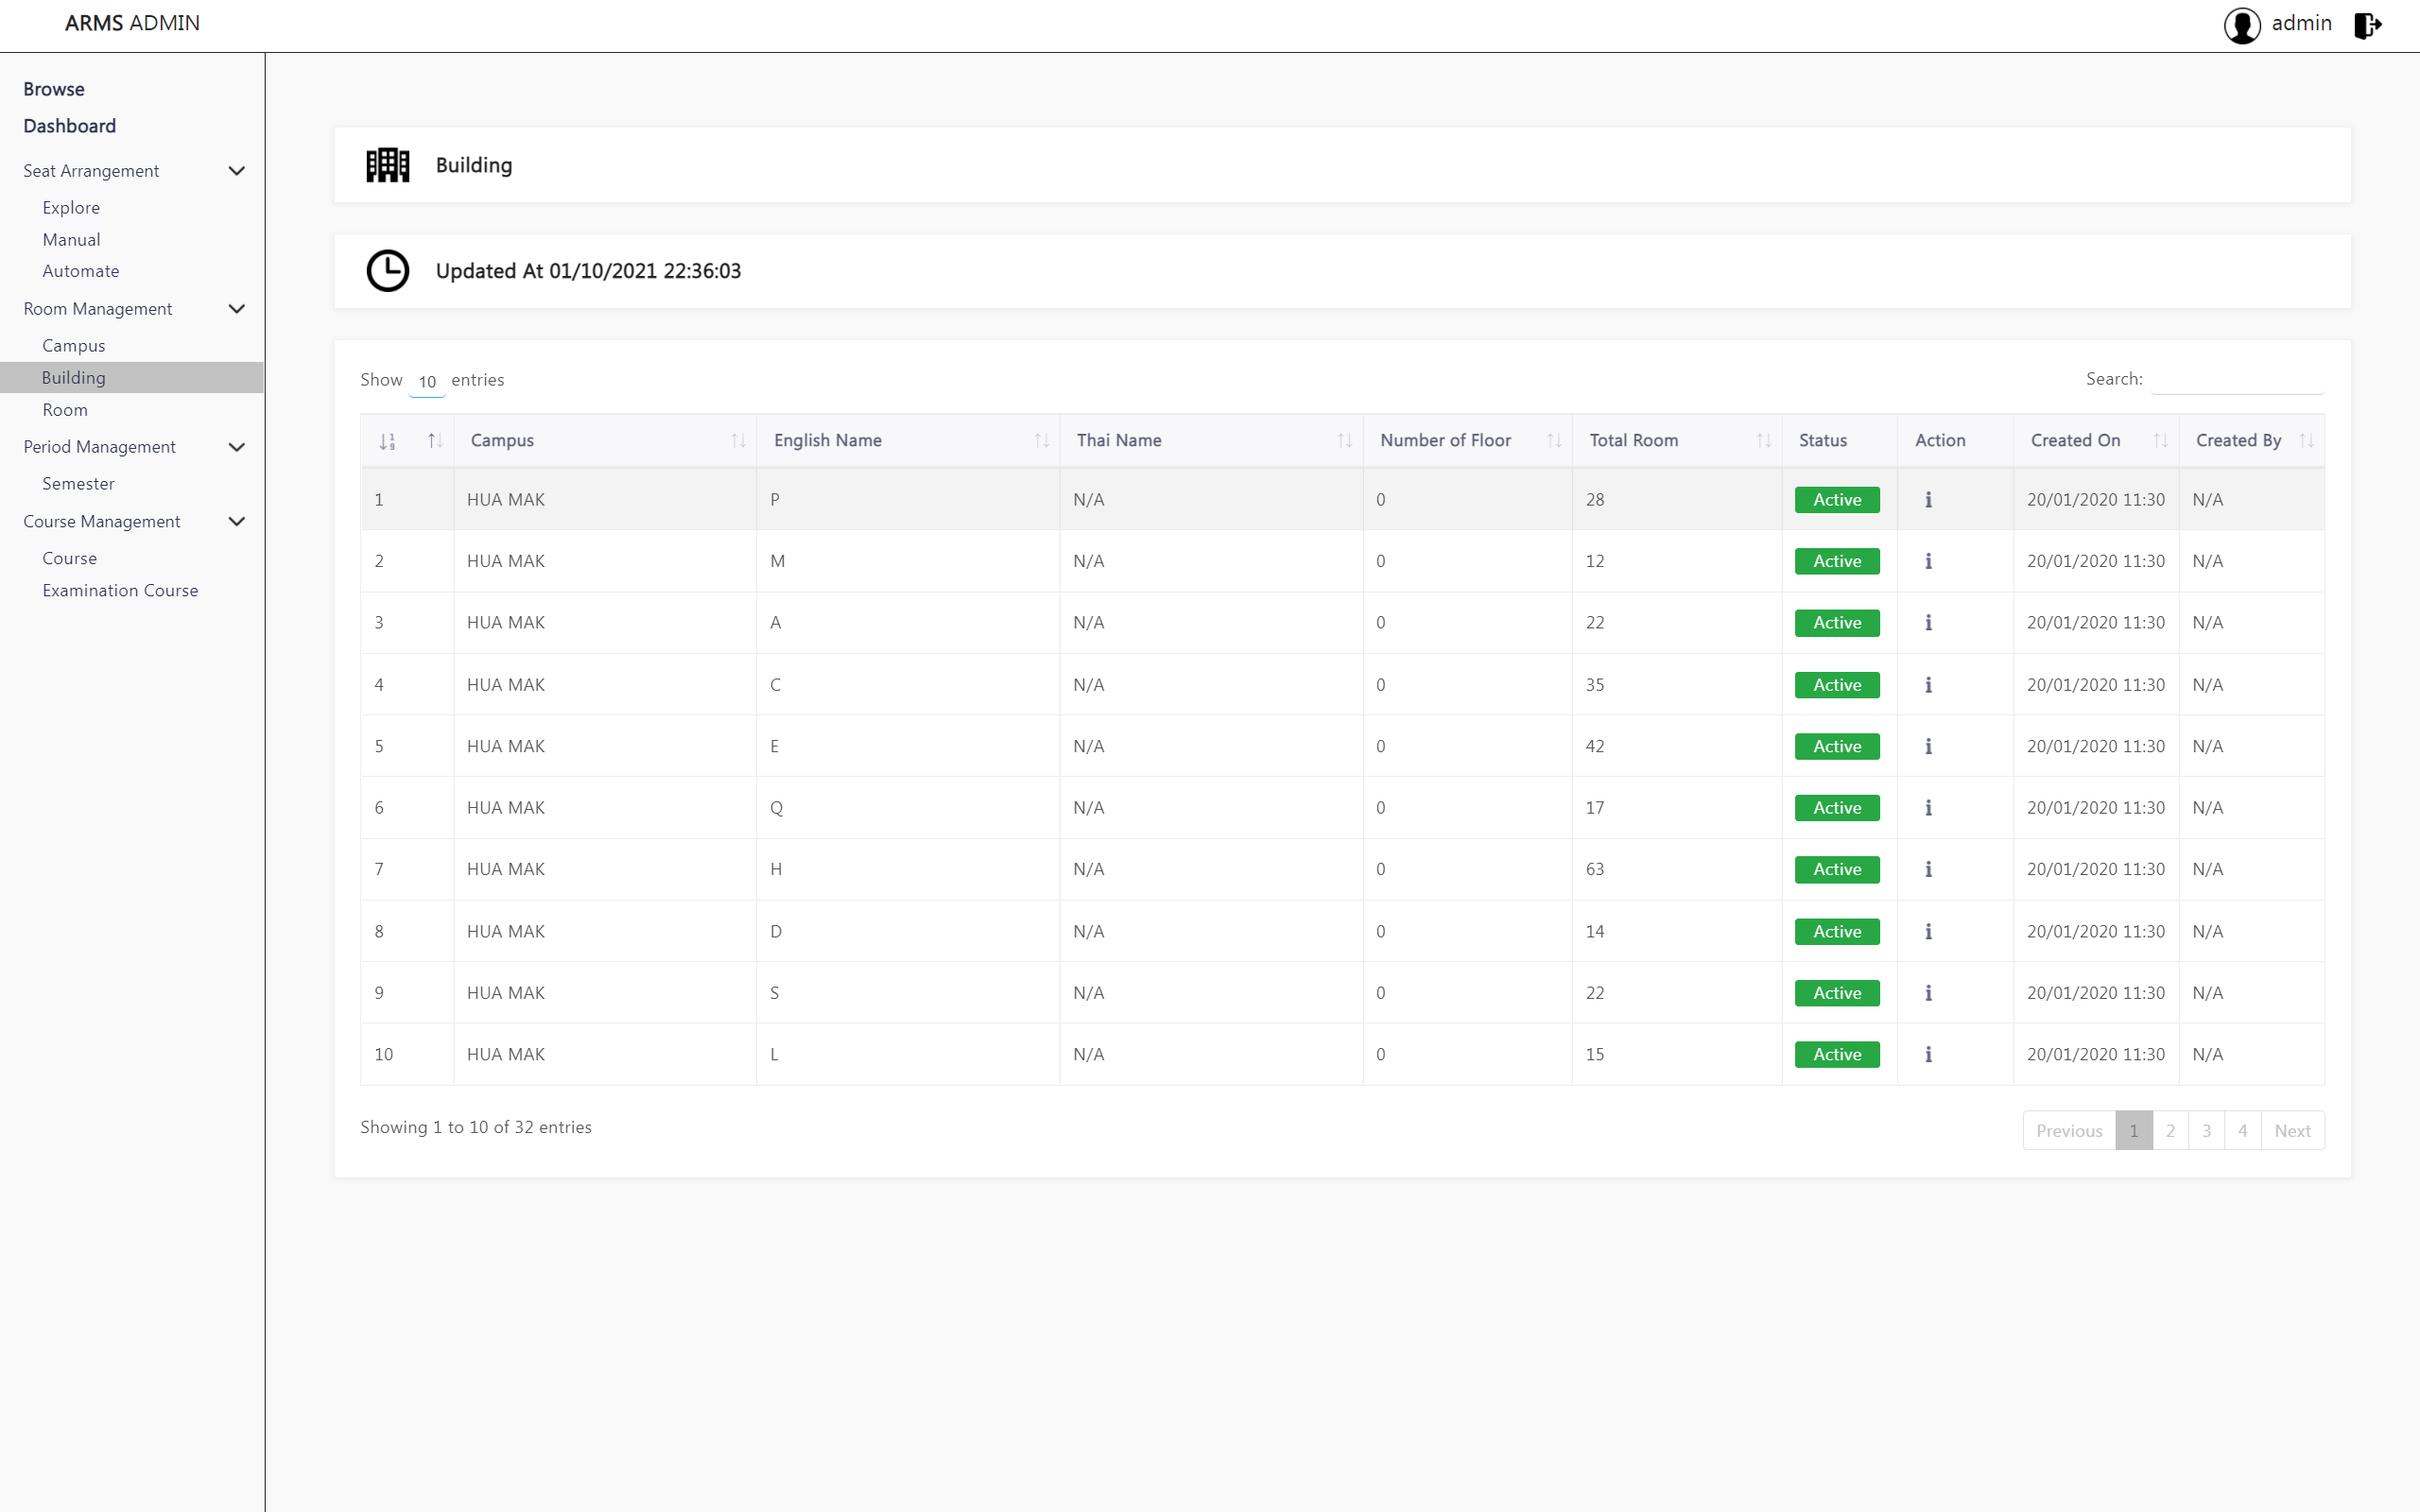This screenshot has height=1512, width=2420.
Task: Collapse the Seat Arrangement section
Action: [237, 171]
